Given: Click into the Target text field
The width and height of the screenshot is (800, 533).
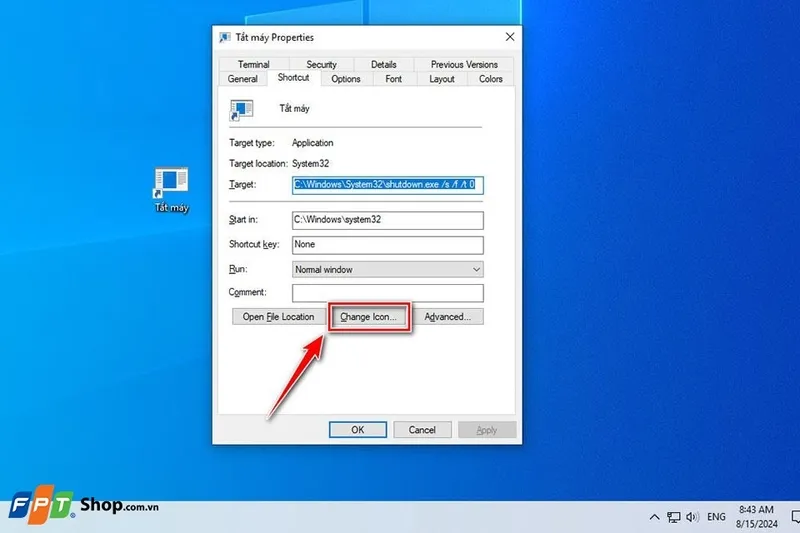Looking at the screenshot, I should pyautogui.click(x=387, y=185).
